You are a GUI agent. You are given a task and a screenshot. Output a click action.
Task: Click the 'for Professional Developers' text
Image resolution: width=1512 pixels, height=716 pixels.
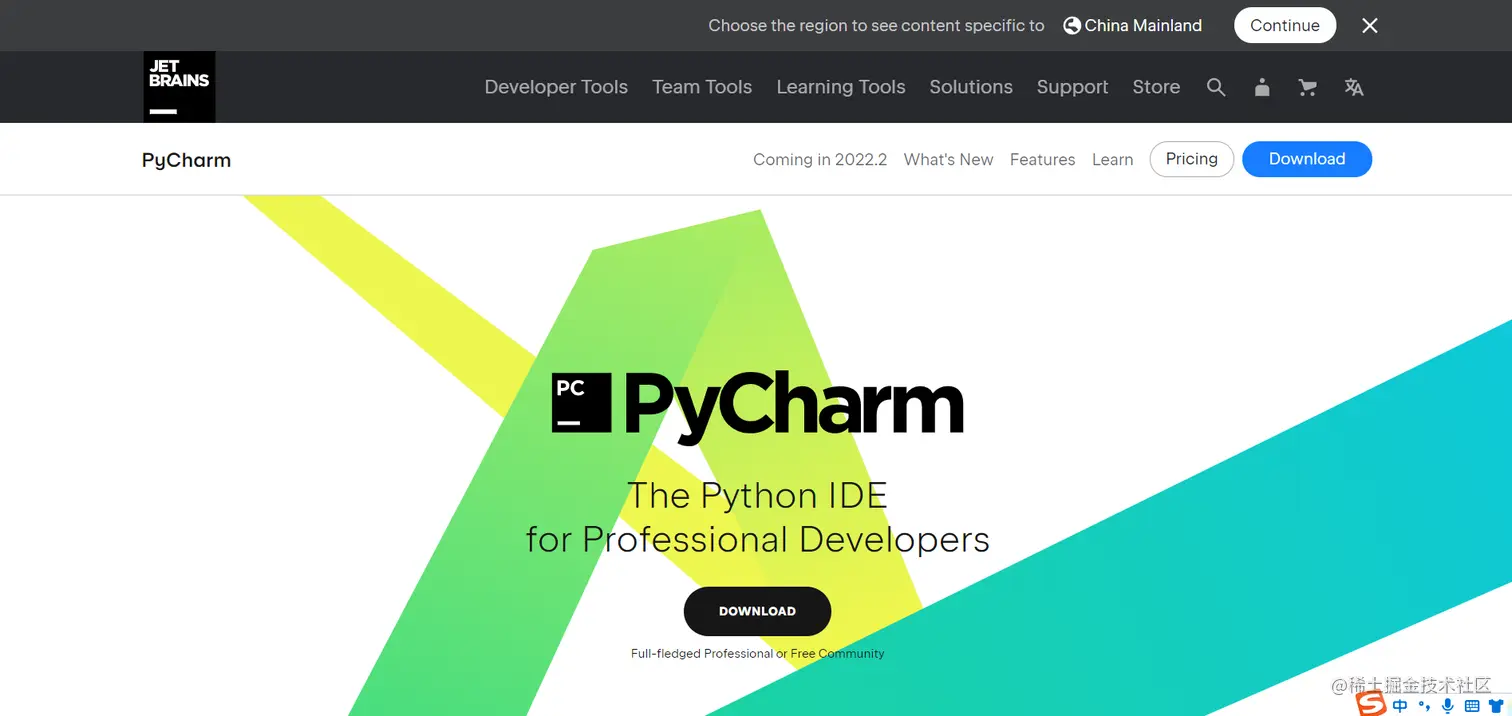pyautogui.click(x=757, y=540)
